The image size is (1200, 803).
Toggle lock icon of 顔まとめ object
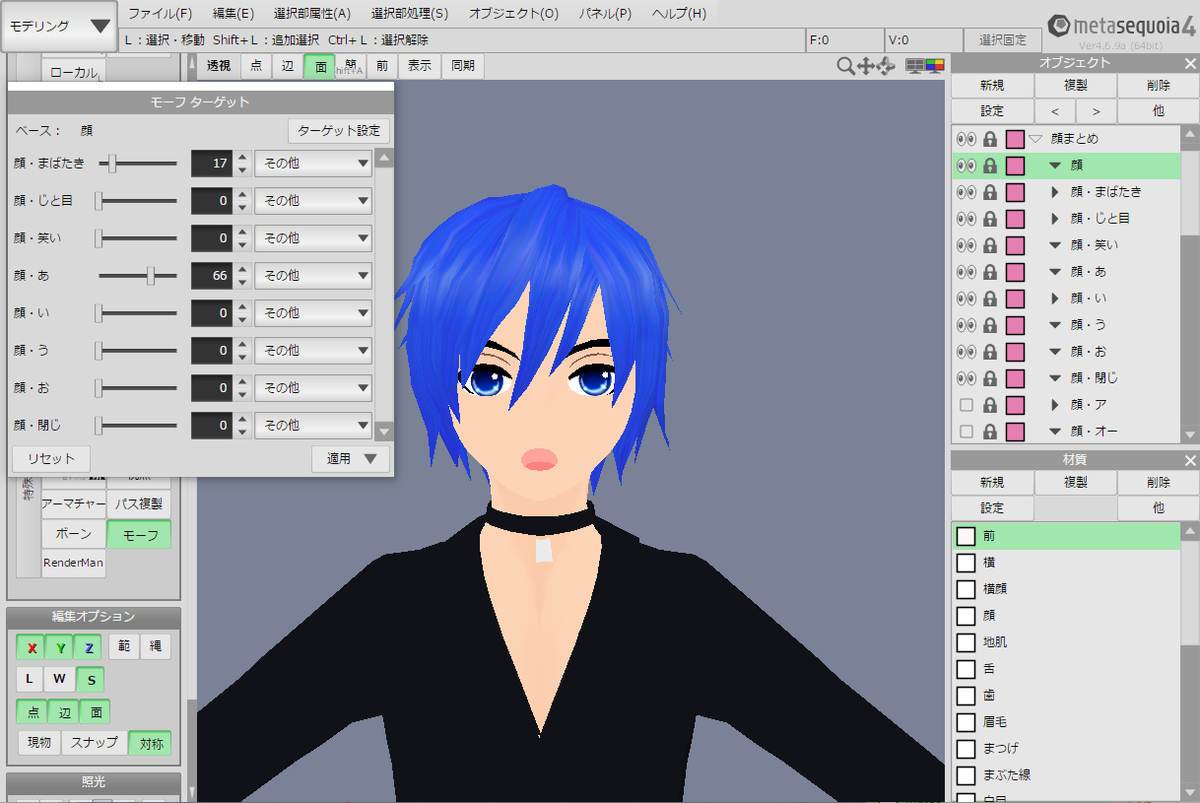(x=990, y=139)
